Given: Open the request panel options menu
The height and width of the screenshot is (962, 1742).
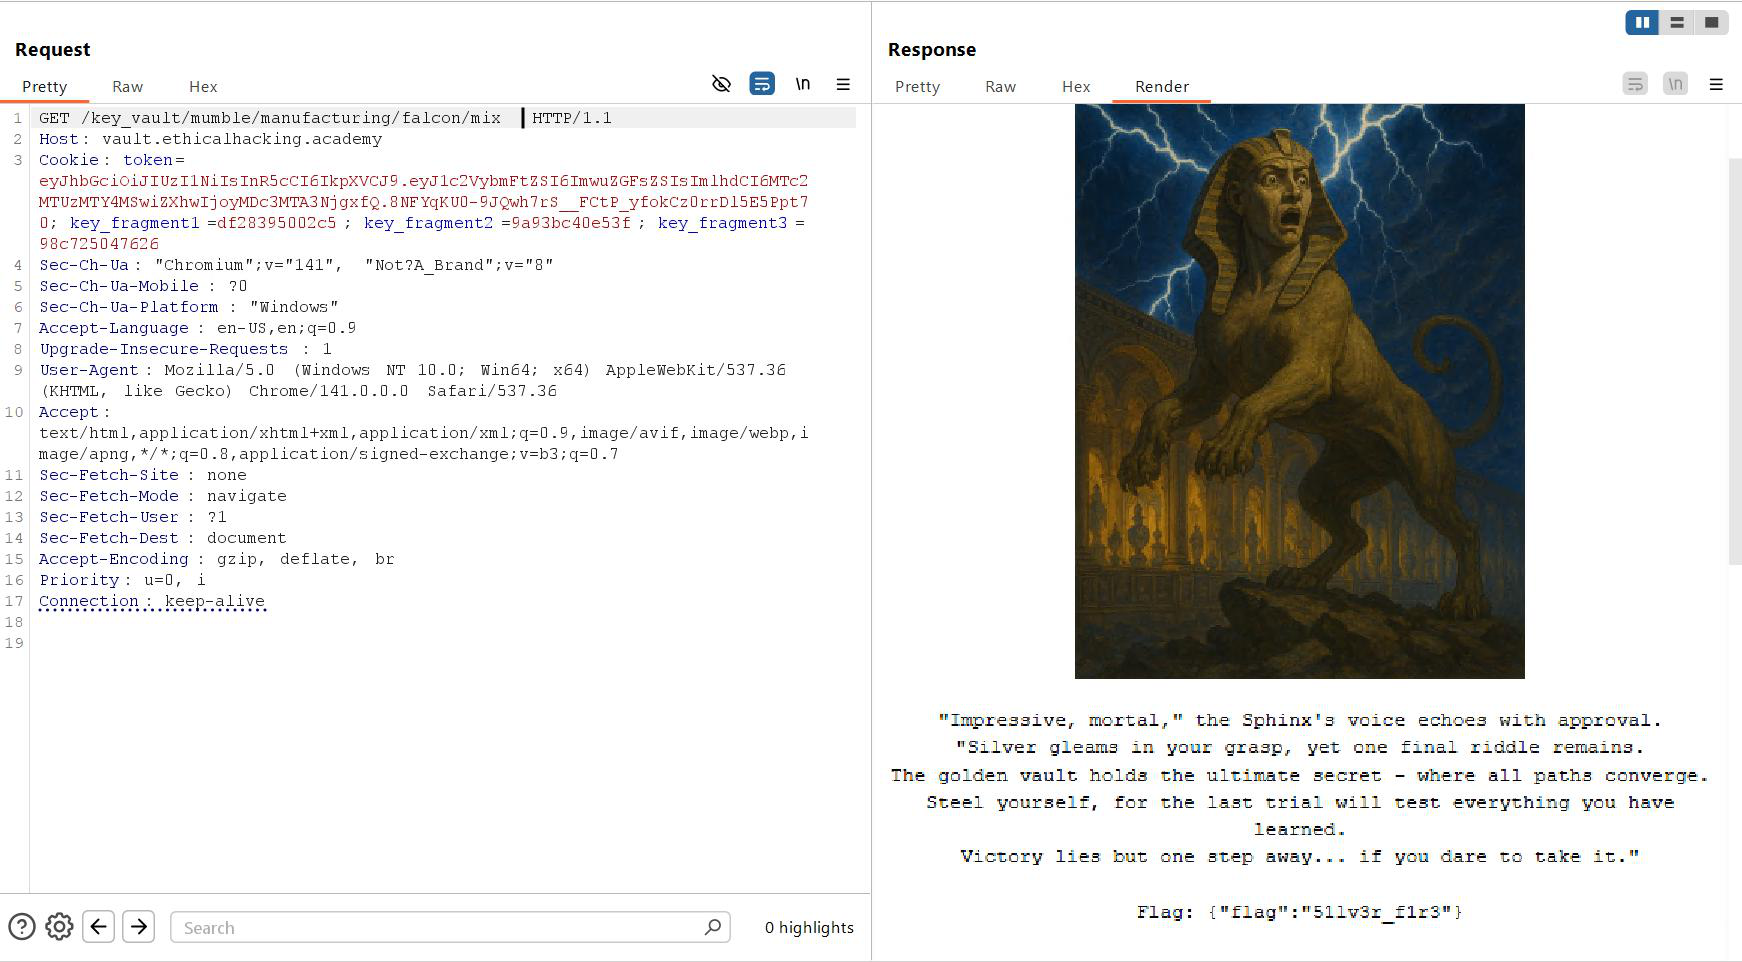Looking at the screenshot, I should pyautogui.click(x=843, y=84).
